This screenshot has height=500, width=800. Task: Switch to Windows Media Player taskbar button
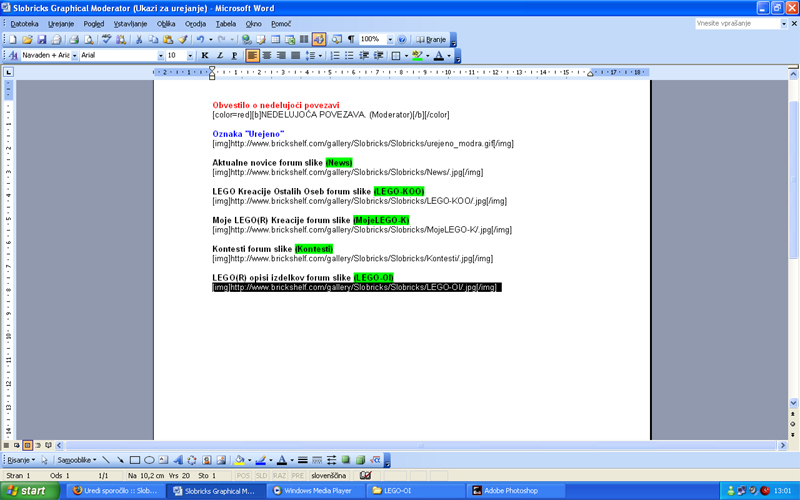[316, 490]
